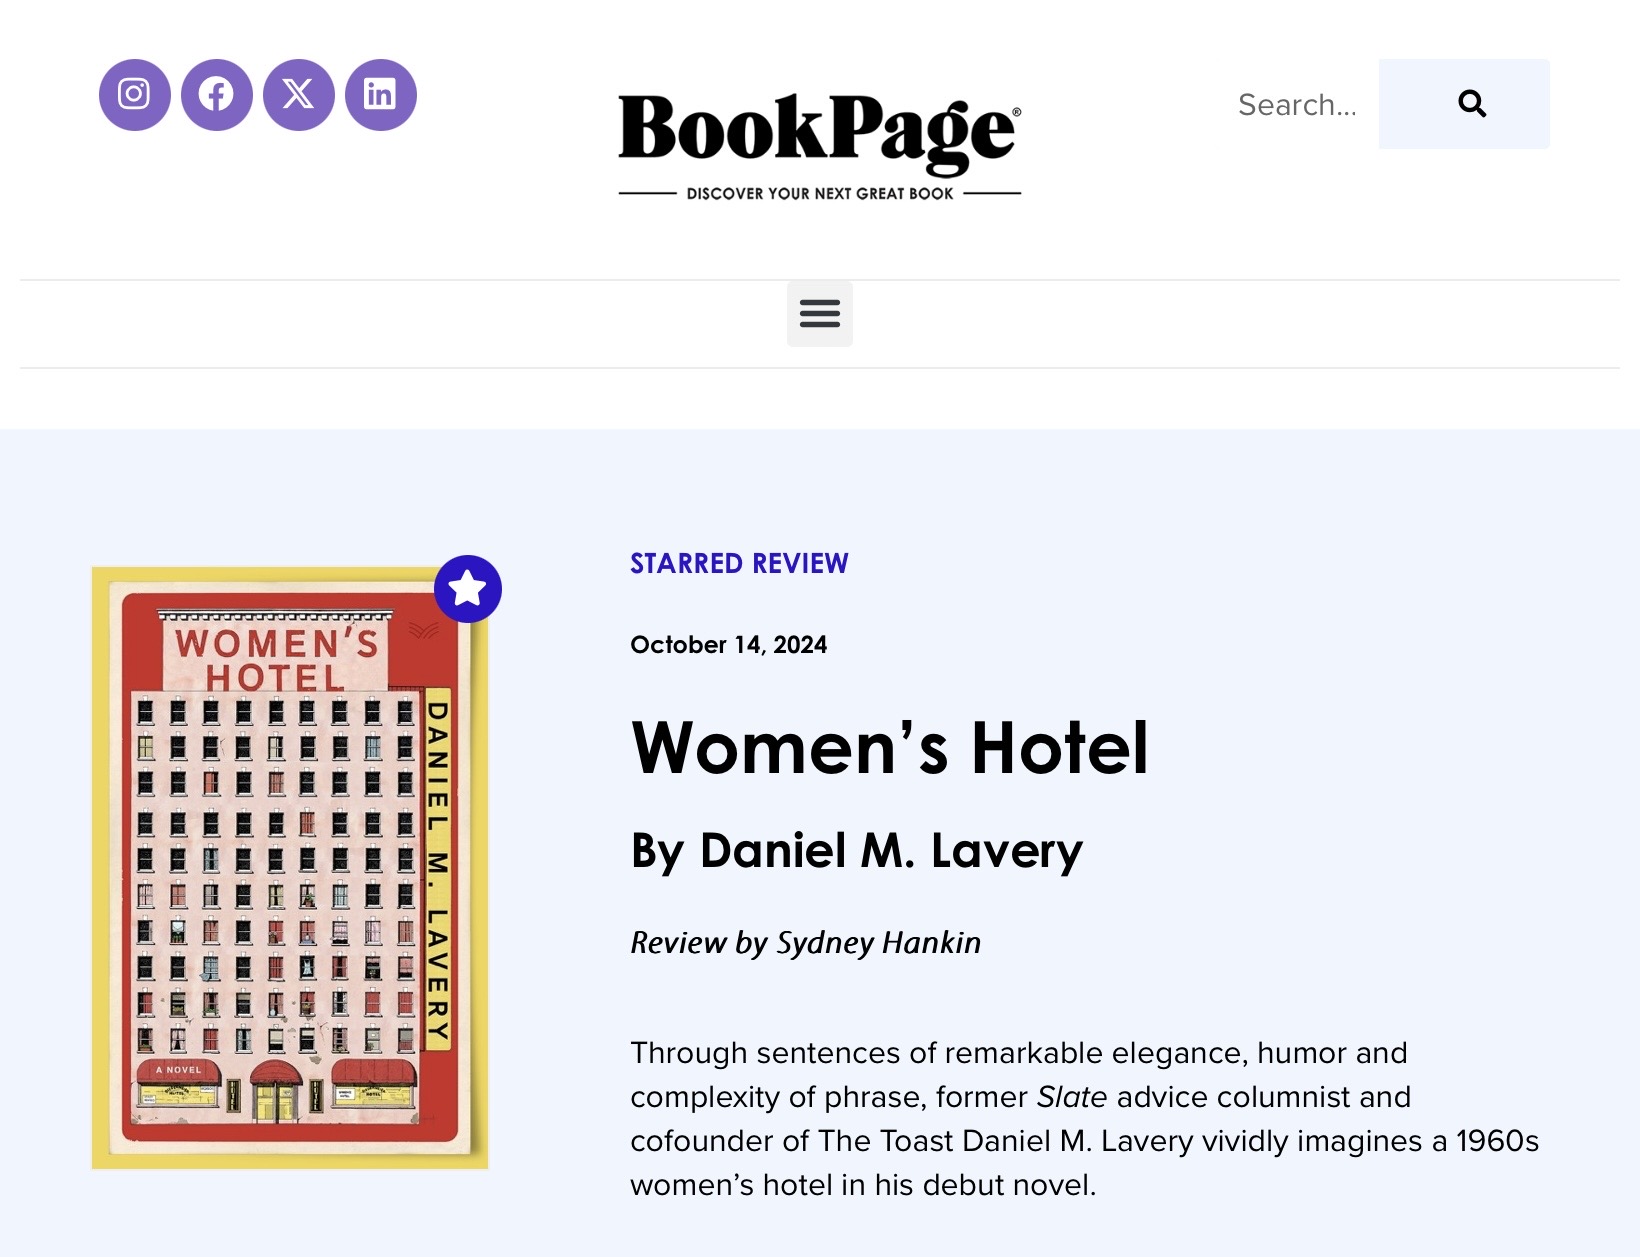Click the date October 14, 2024

[x=728, y=645]
